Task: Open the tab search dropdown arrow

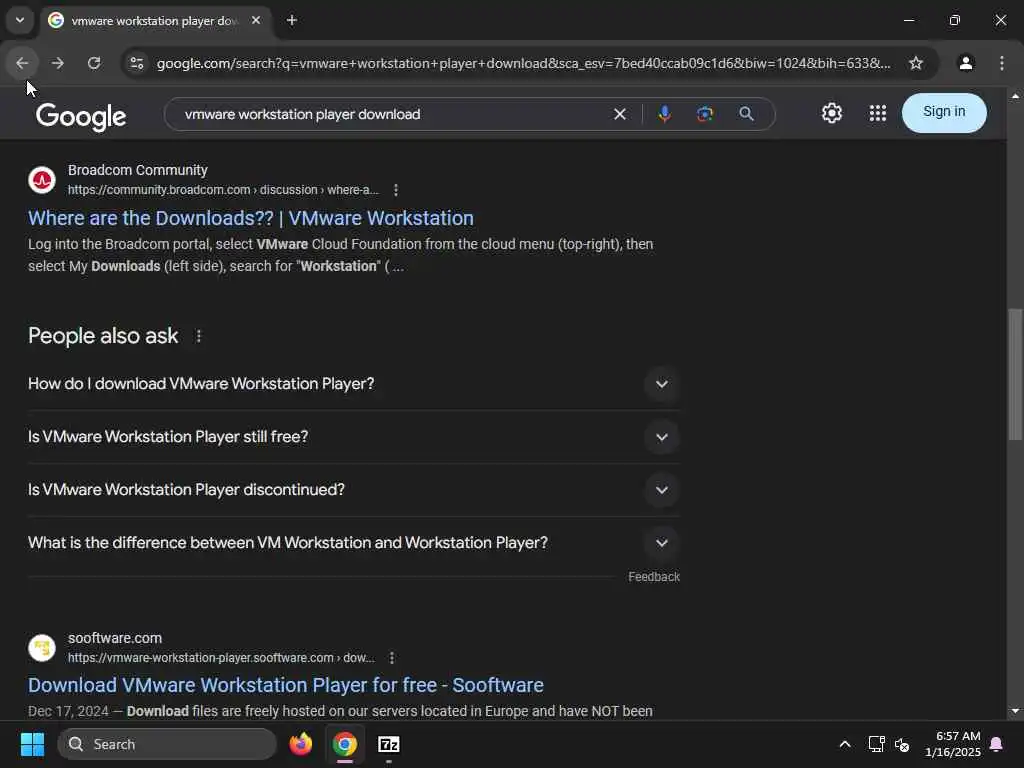Action: (20, 20)
